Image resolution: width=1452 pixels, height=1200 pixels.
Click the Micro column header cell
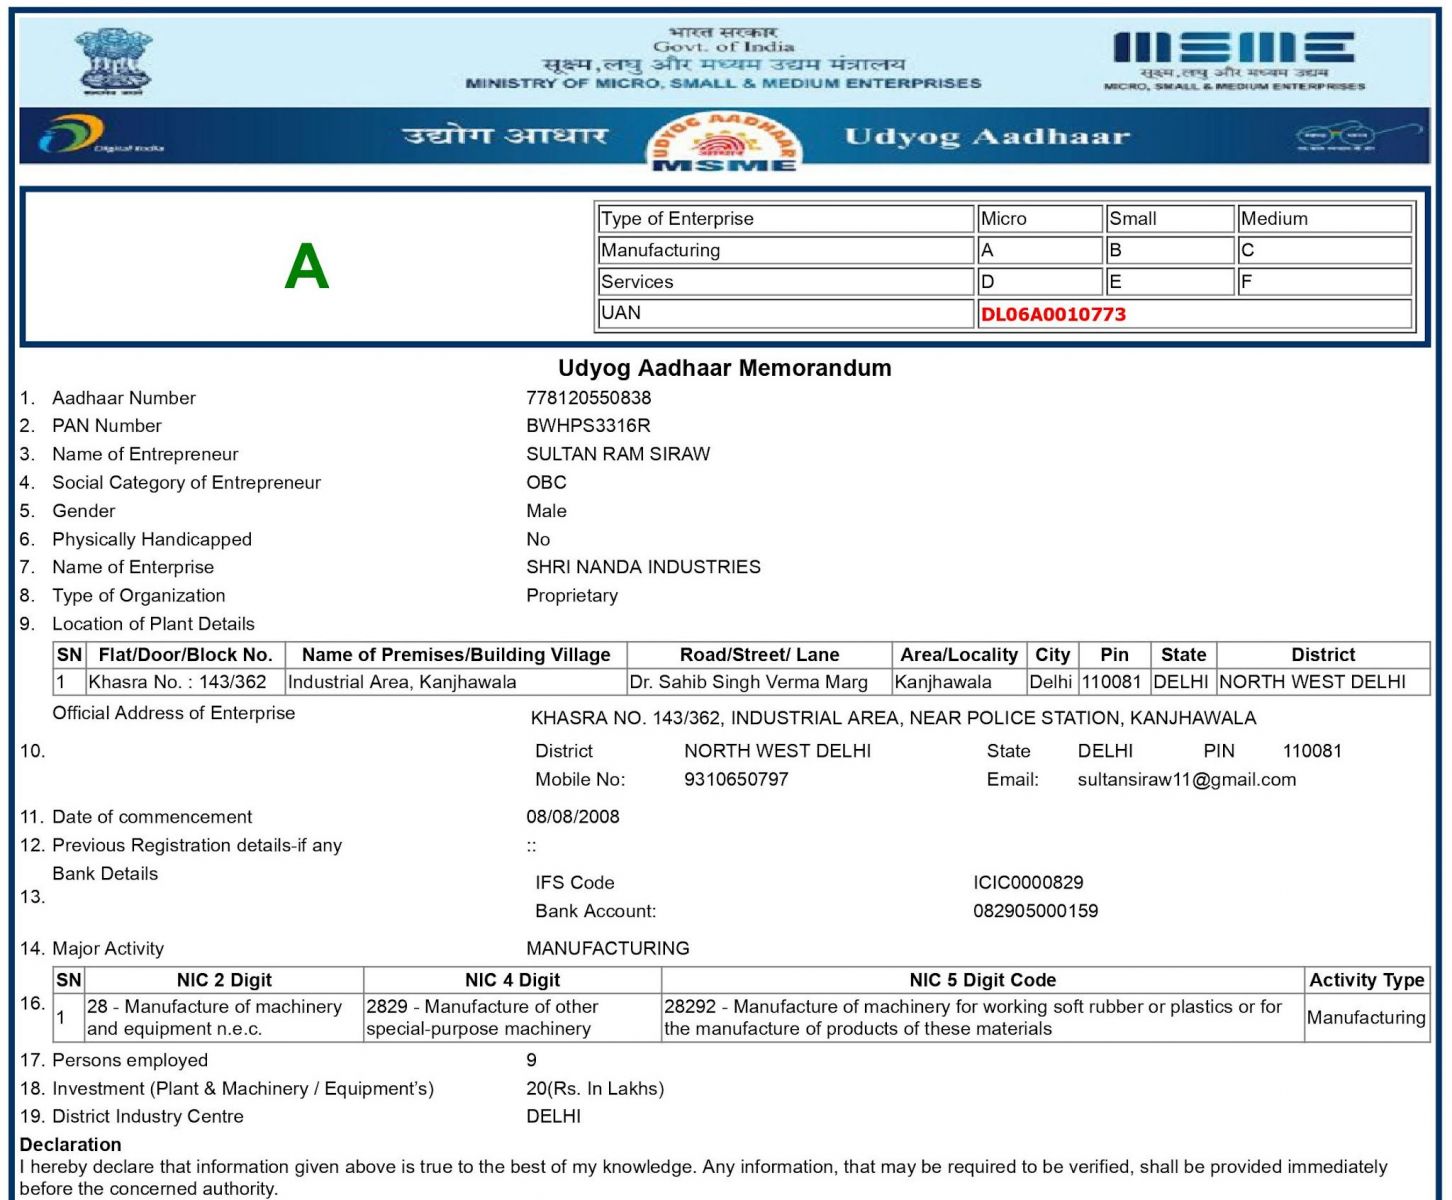(1039, 219)
